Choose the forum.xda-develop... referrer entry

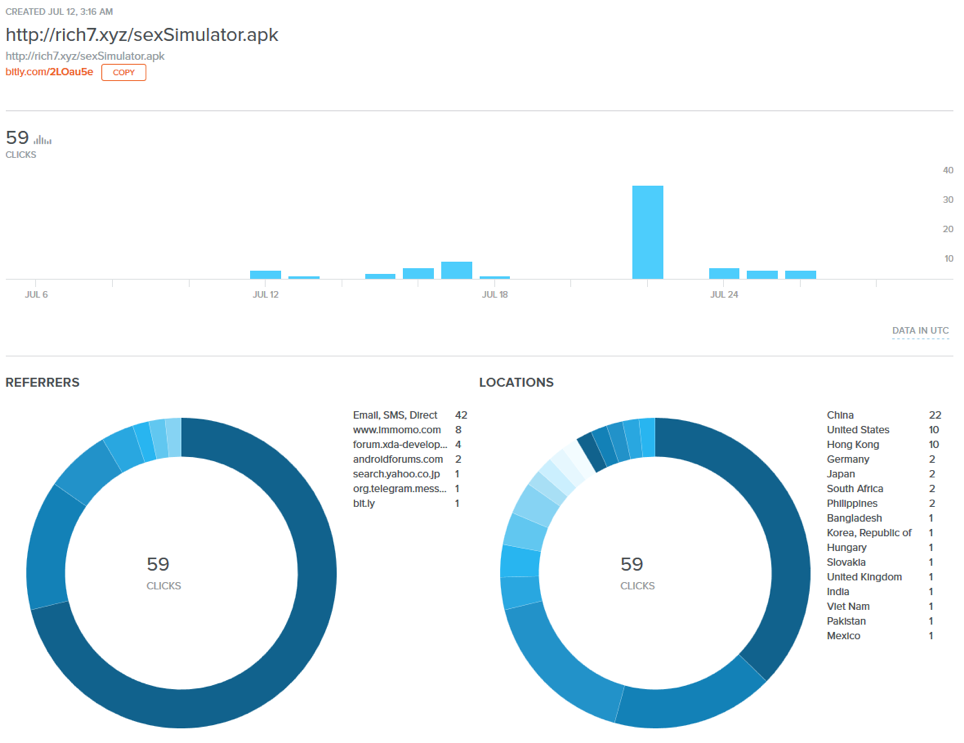(400, 444)
